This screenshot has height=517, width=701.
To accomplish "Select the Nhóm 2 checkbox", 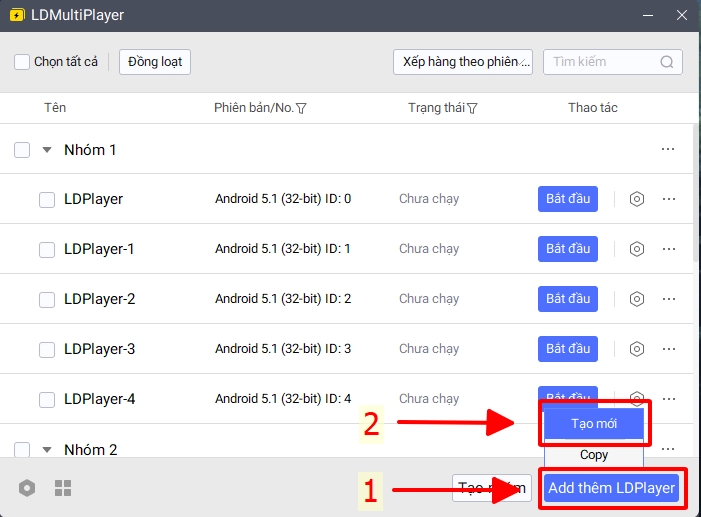I will point(22,449).
